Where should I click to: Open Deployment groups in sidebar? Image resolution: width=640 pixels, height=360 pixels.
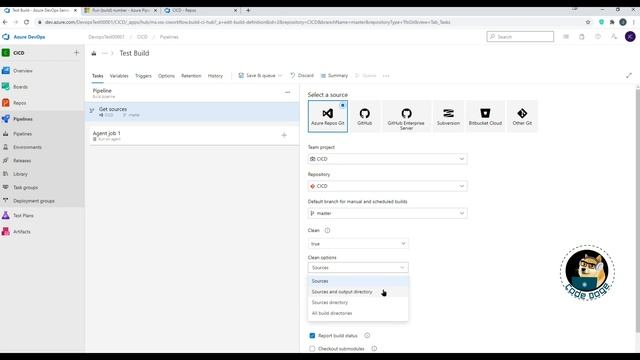[33, 201]
